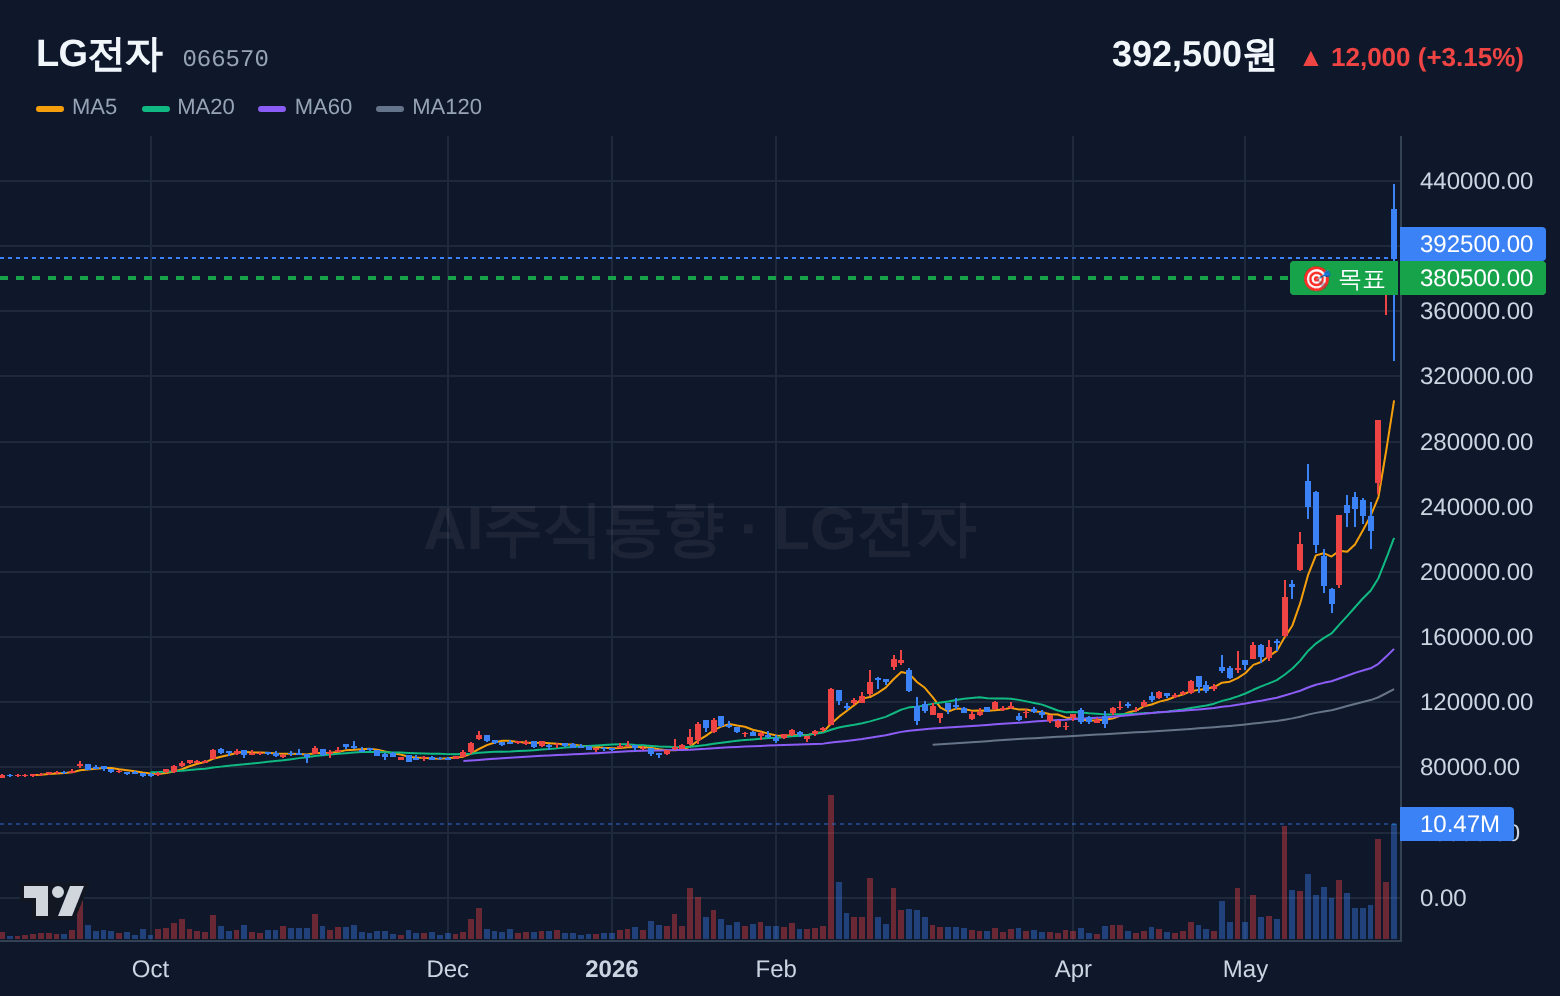Click the 320000.00 price axis label
This screenshot has width=1560, height=996.
pyautogui.click(x=1476, y=376)
